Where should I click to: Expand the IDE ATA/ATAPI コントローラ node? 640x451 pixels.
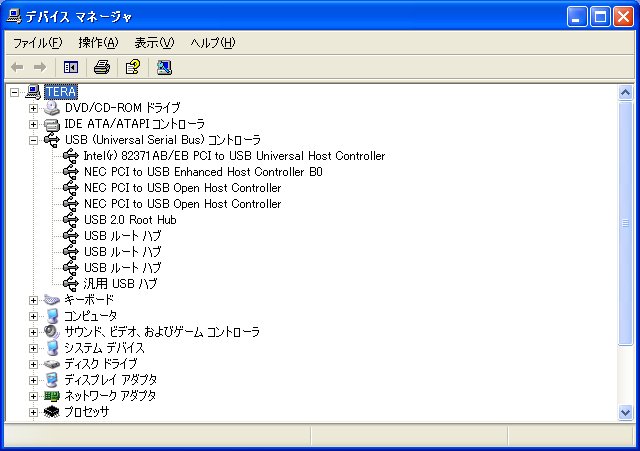point(33,124)
